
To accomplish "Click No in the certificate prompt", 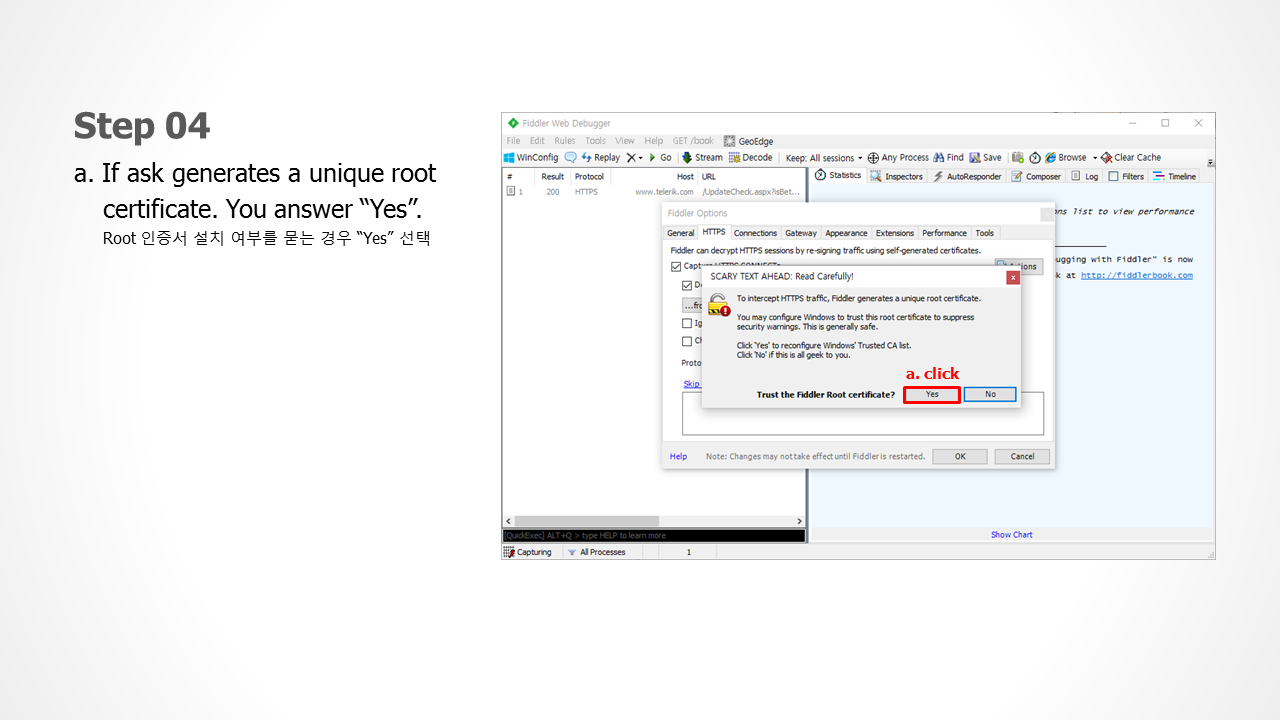I will (990, 394).
